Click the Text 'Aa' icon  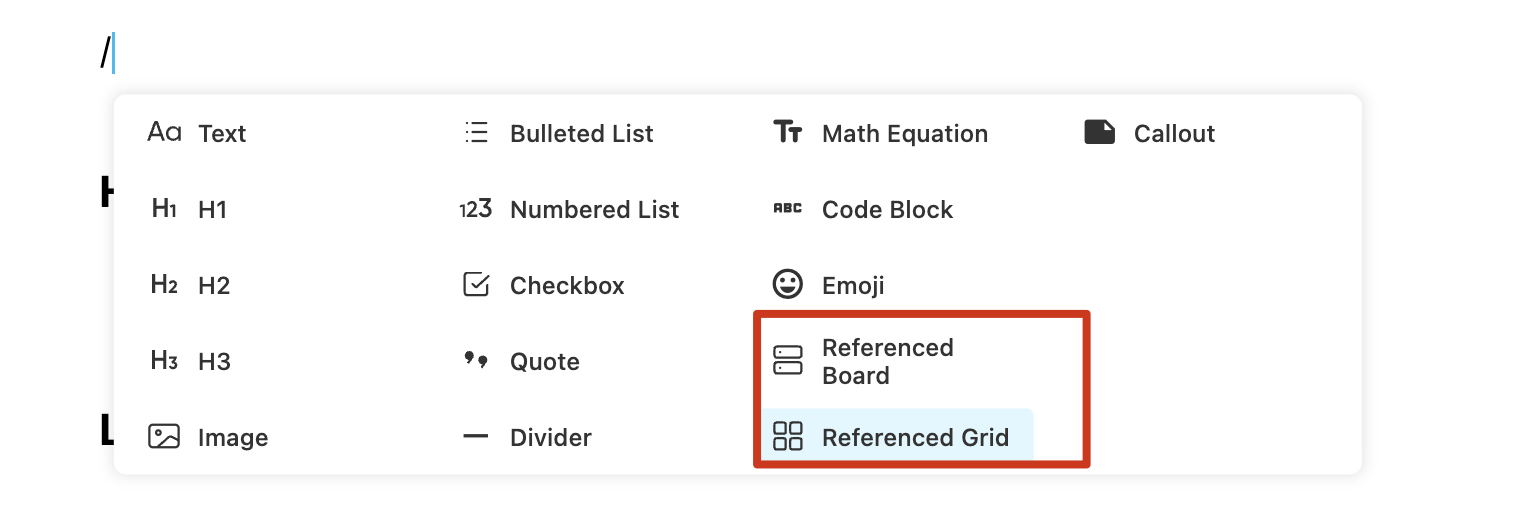pyautogui.click(x=164, y=132)
